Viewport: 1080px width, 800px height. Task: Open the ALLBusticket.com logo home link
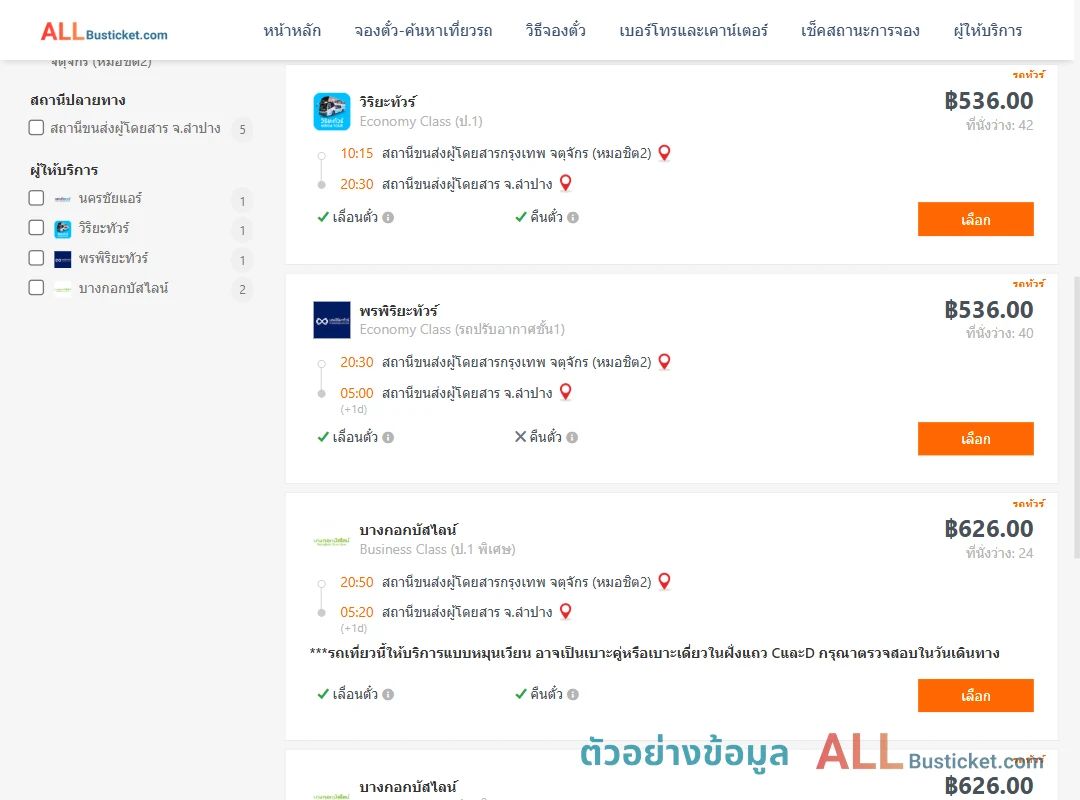point(104,31)
